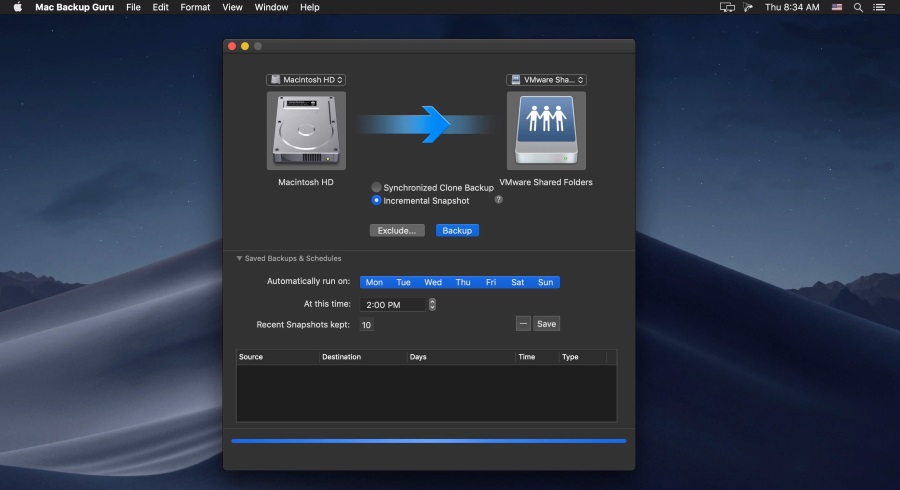
Task: Click the 'Automatically run on:' label
Action: 308,281
